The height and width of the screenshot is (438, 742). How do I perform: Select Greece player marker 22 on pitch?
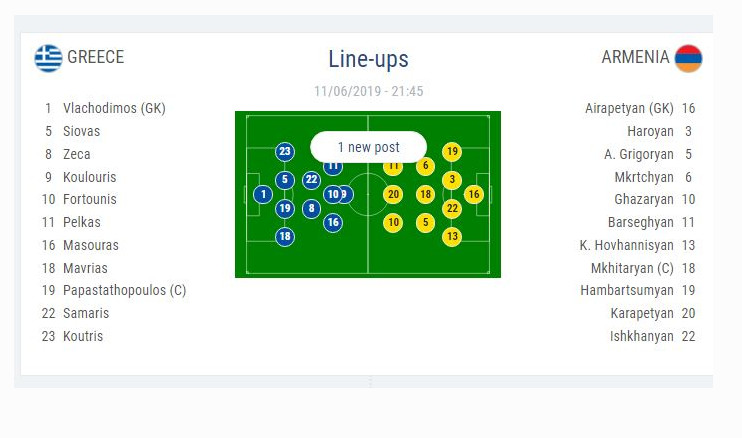coord(311,180)
